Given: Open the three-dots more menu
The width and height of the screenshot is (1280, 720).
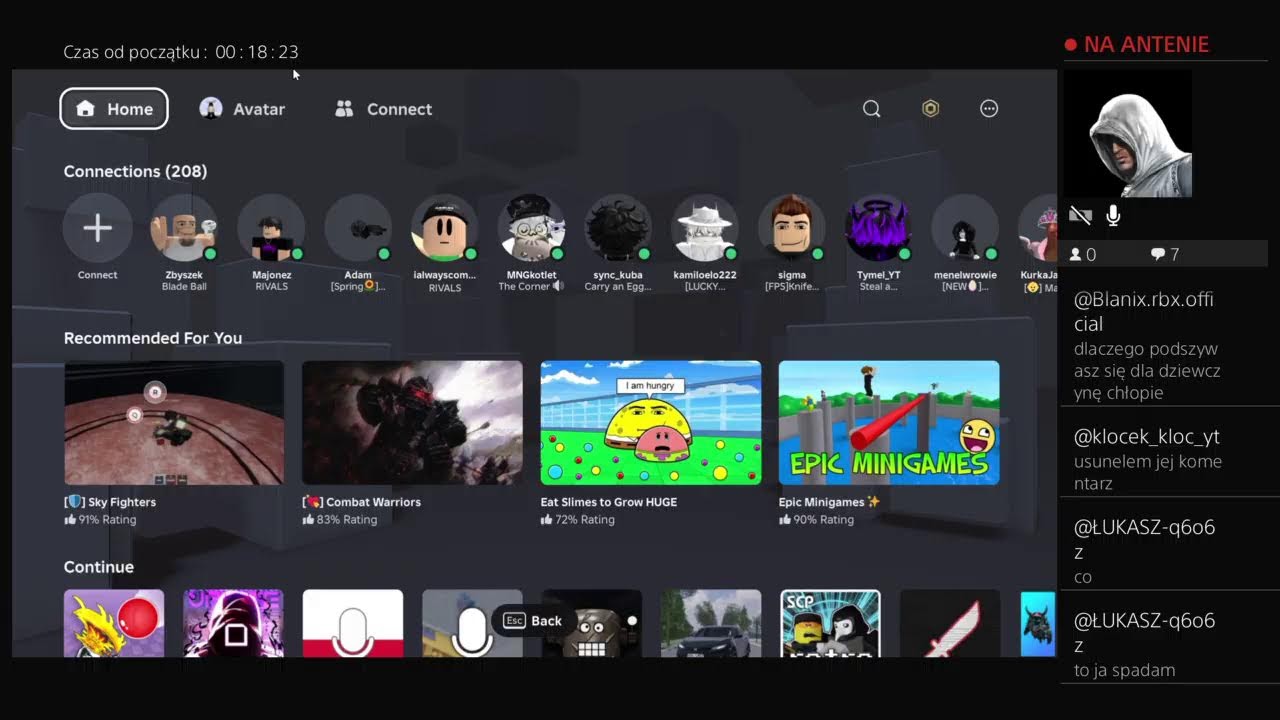Looking at the screenshot, I should point(989,109).
